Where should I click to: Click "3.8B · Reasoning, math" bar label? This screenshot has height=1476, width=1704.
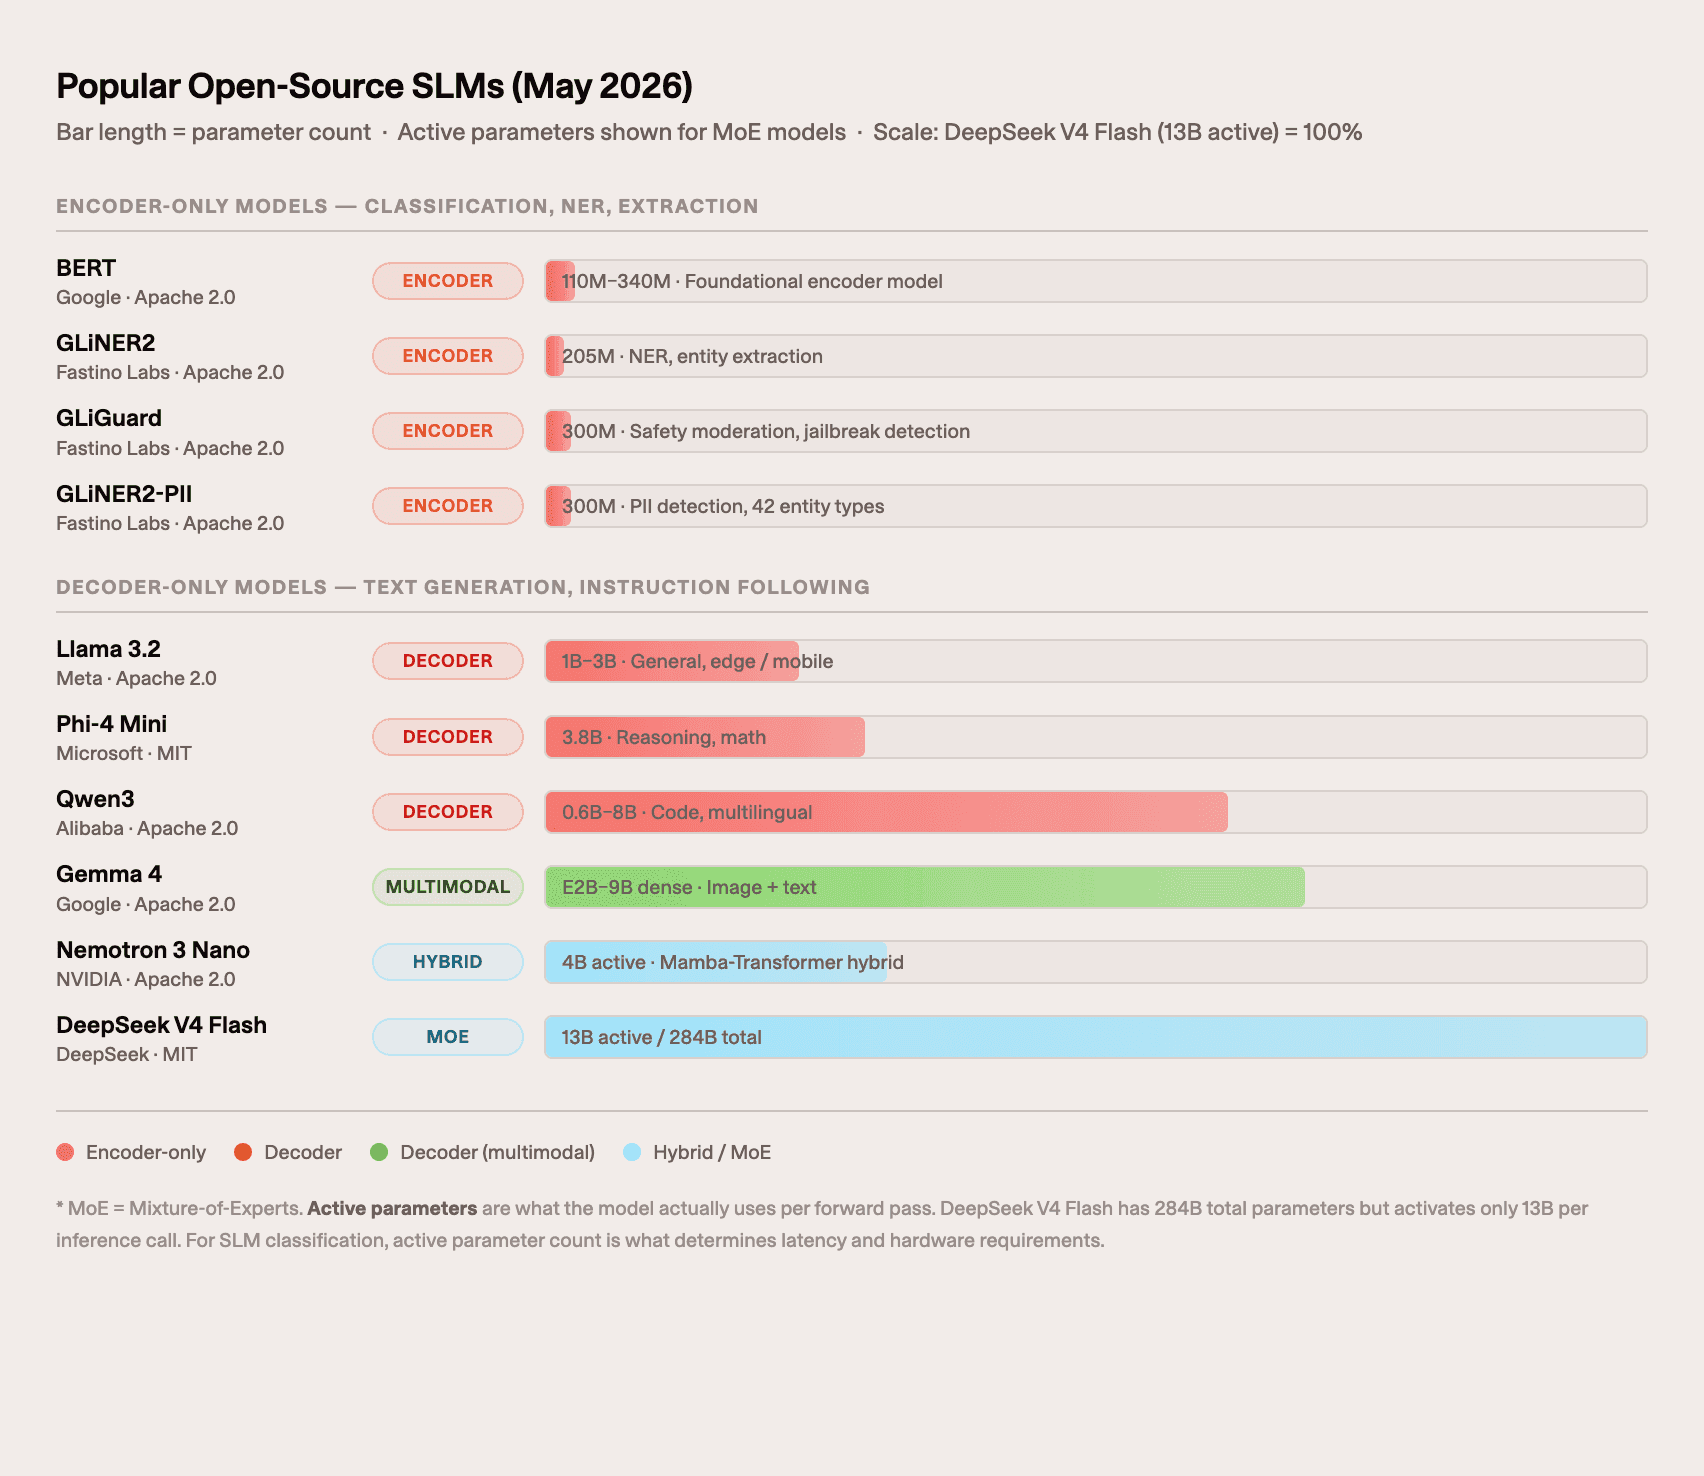(x=664, y=737)
